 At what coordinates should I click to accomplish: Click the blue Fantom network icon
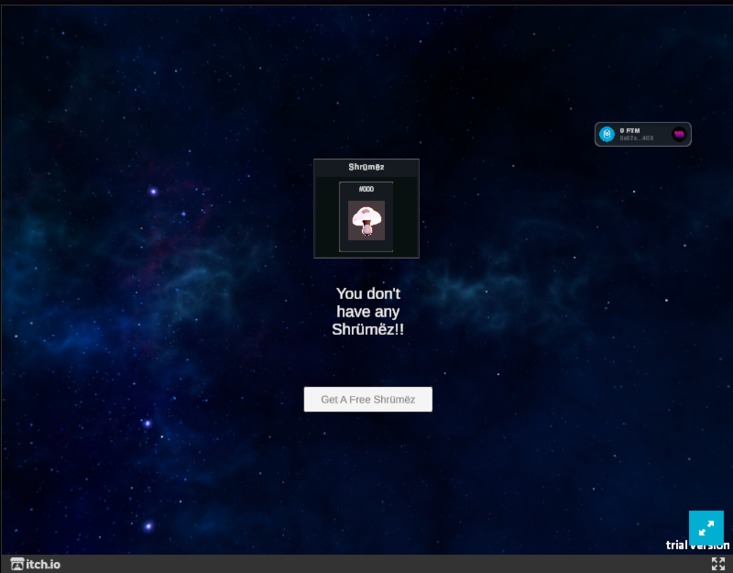[x=607, y=135]
